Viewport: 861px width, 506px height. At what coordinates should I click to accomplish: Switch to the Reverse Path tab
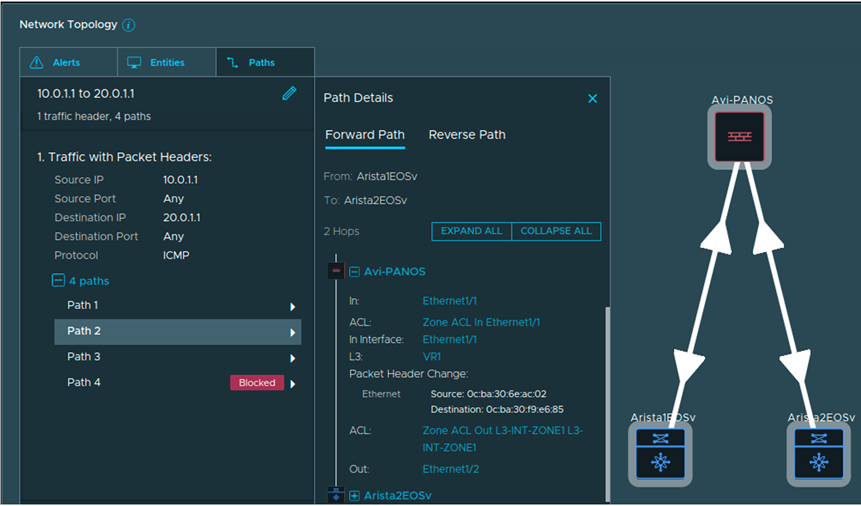pyautogui.click(x=467, y=135)
